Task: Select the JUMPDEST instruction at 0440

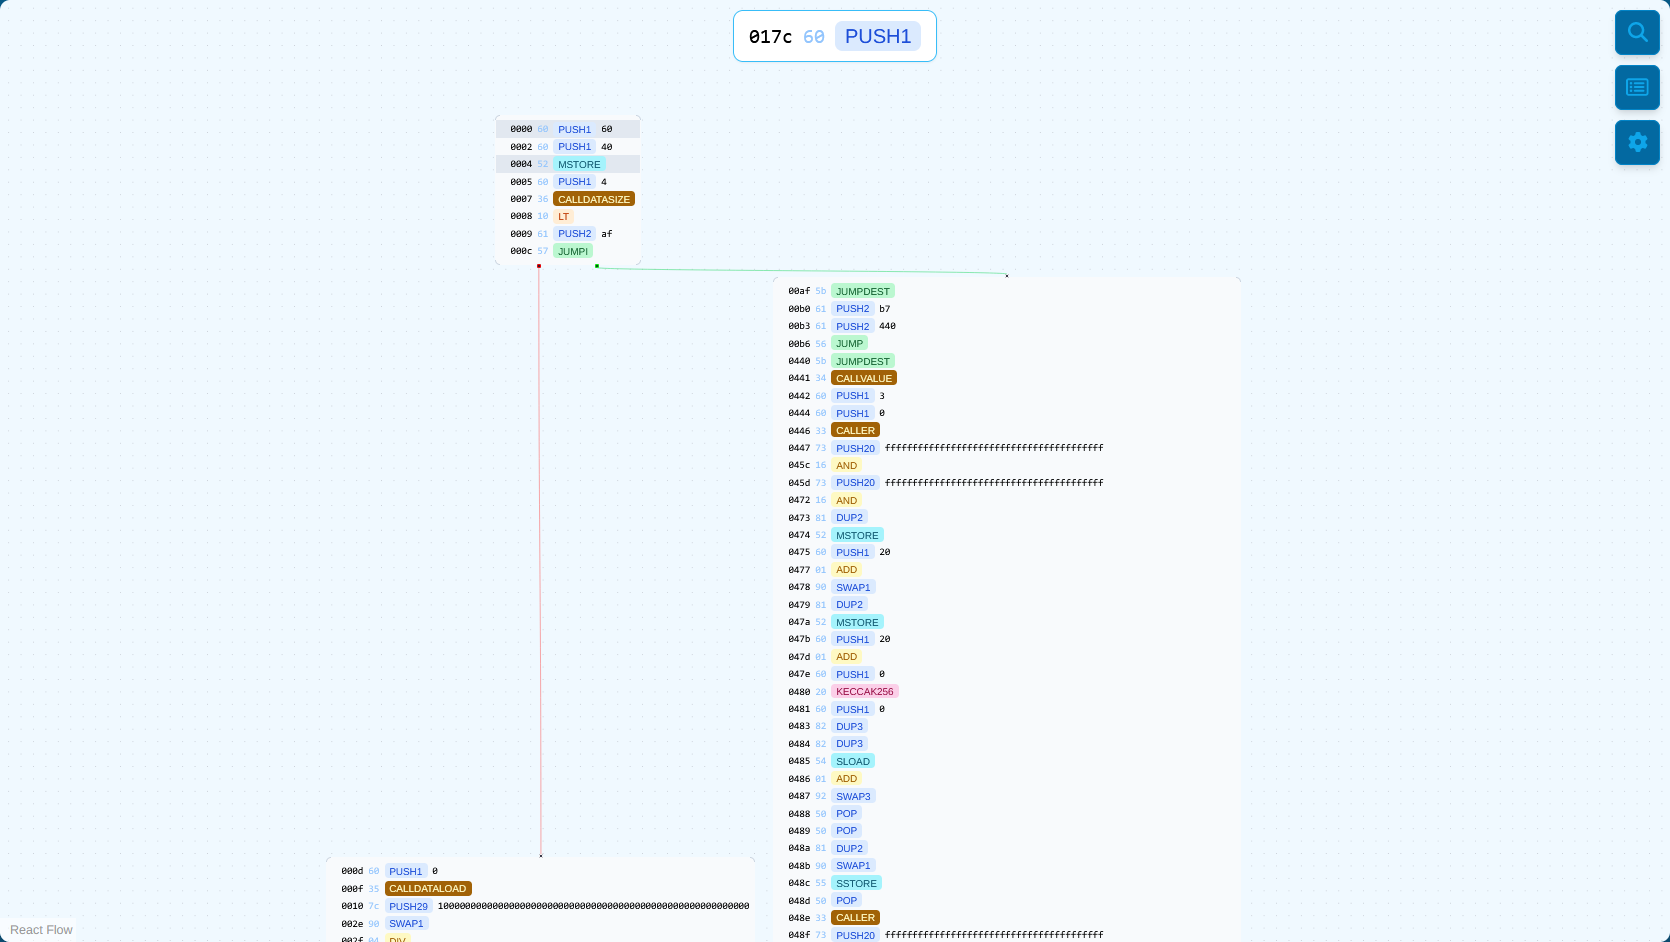Action: (x=863, y=361)
